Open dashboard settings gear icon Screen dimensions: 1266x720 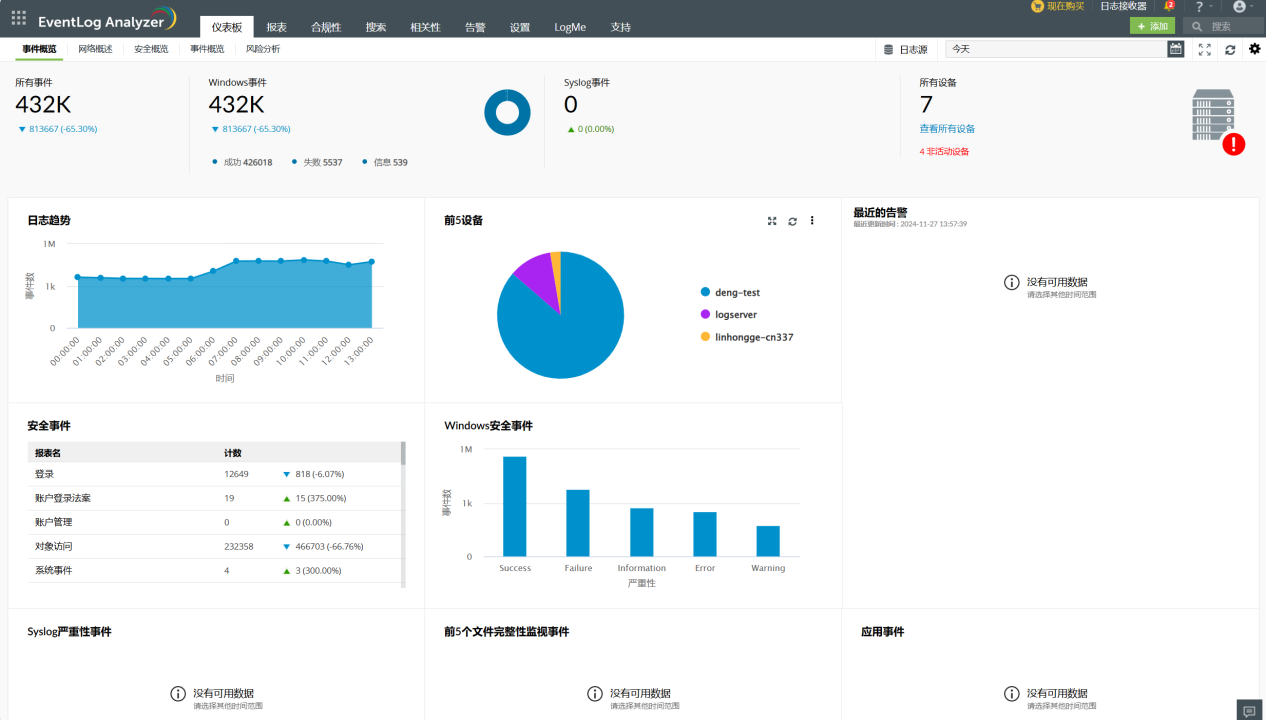pyautogui.click(x=1255, y=49)
